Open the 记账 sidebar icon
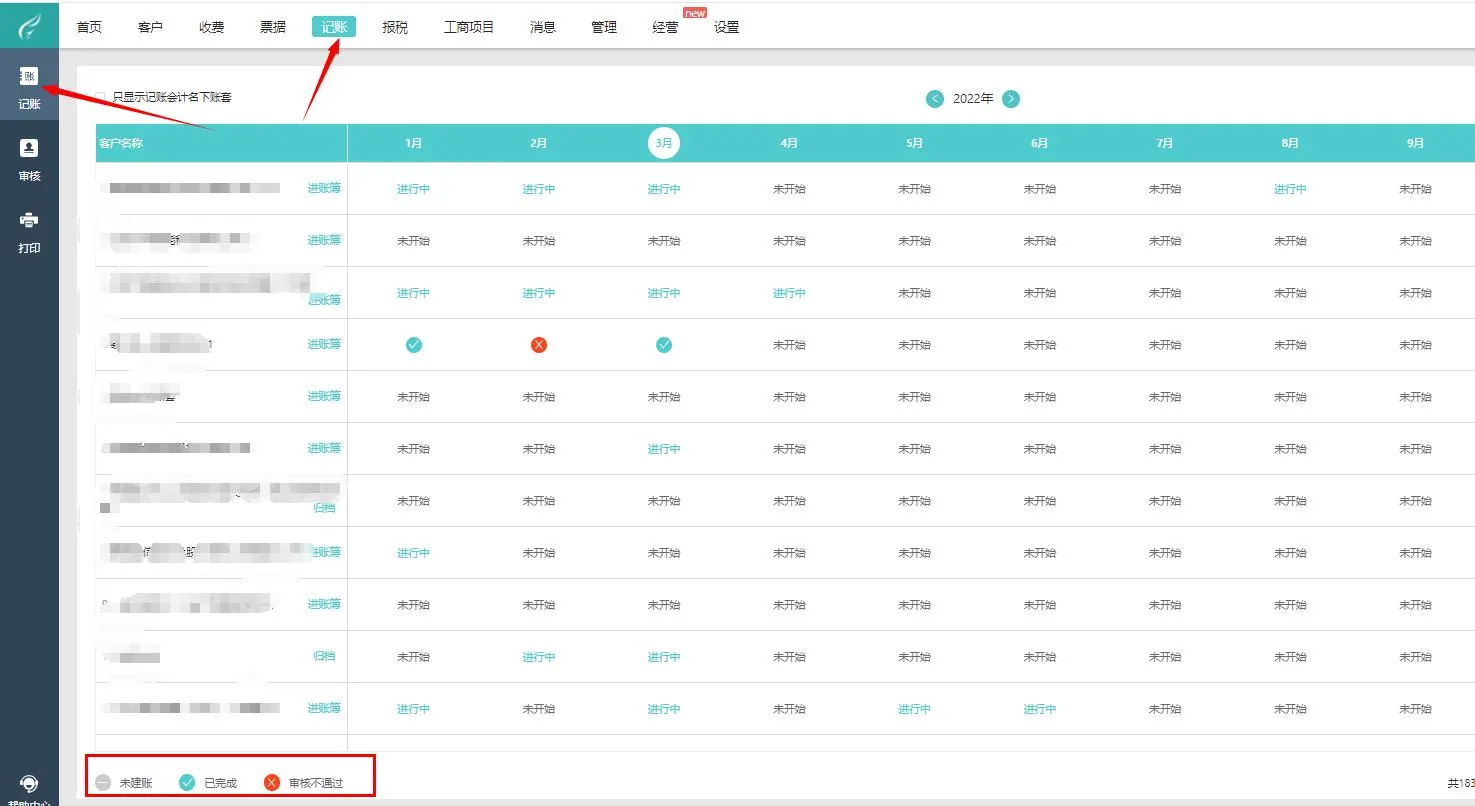Viewport: 1475px width, 806px height. coord(29,77)
